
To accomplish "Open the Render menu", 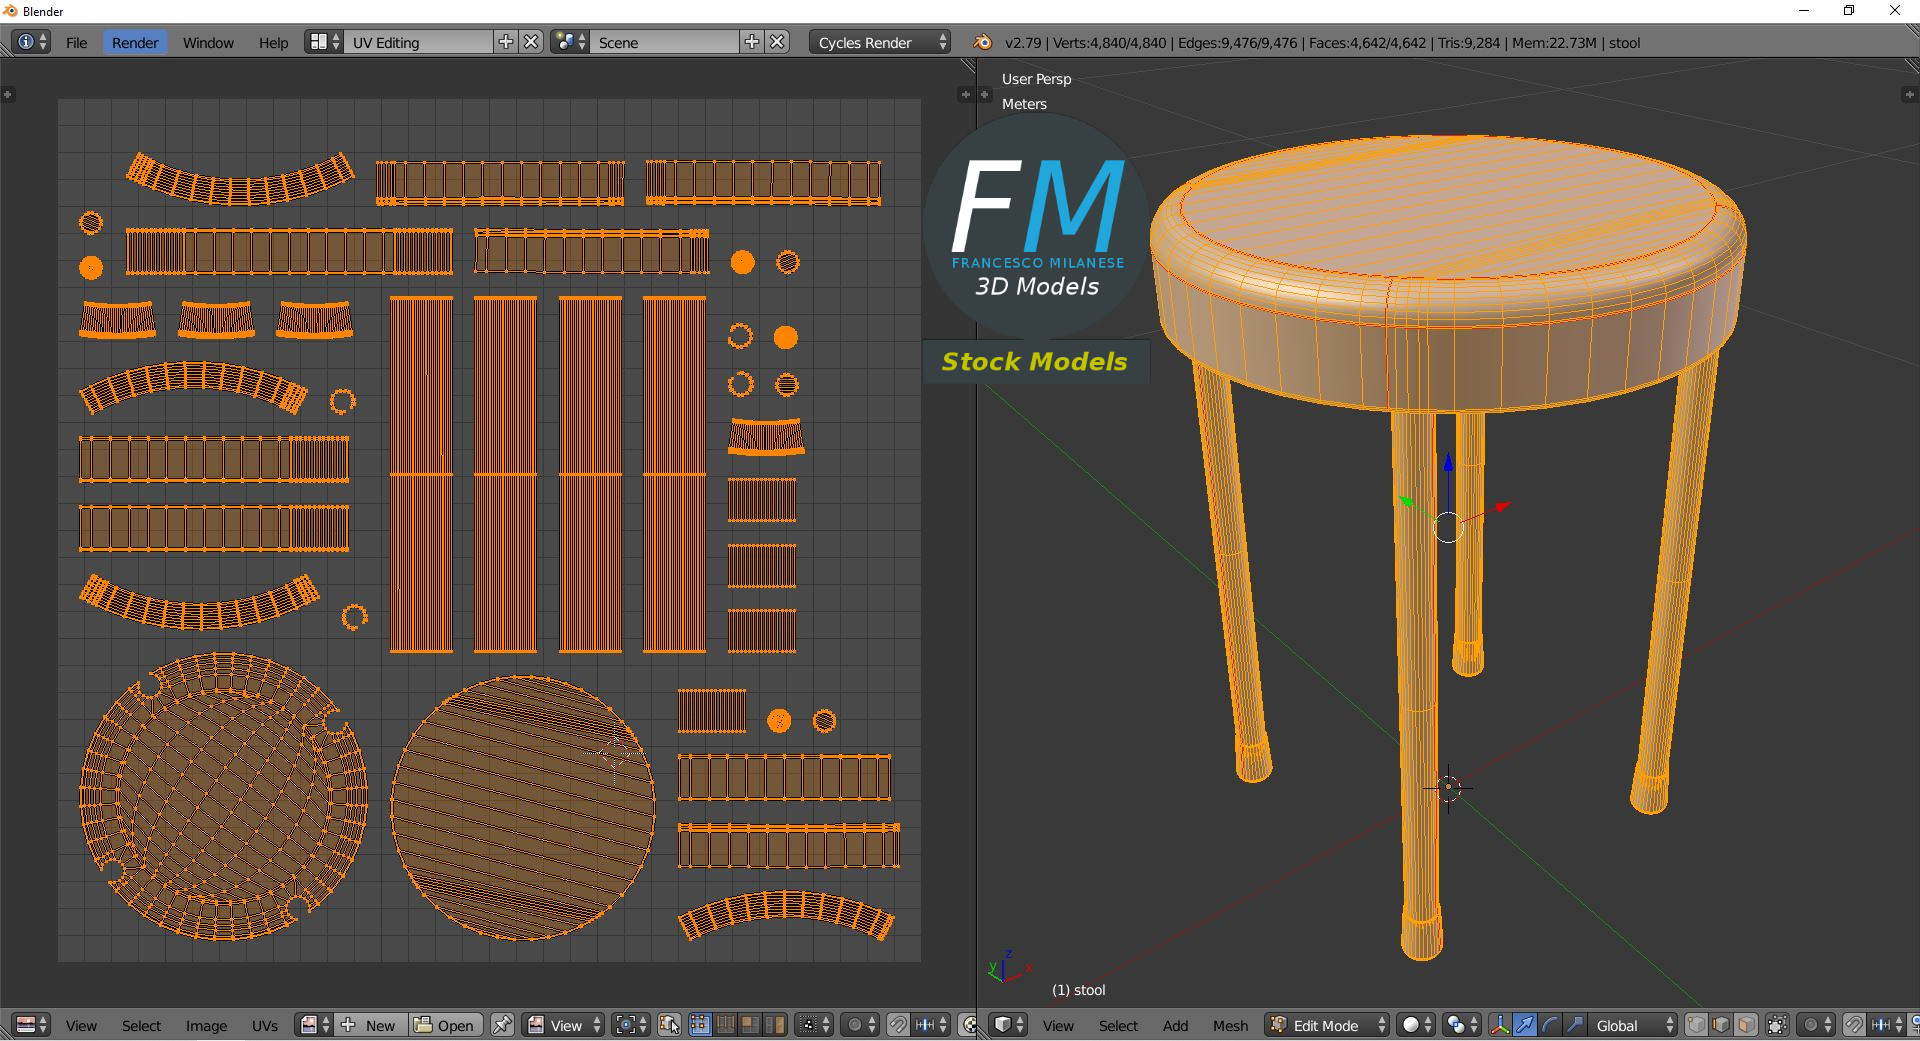I will pyautogui.click(x=135, y=42).
